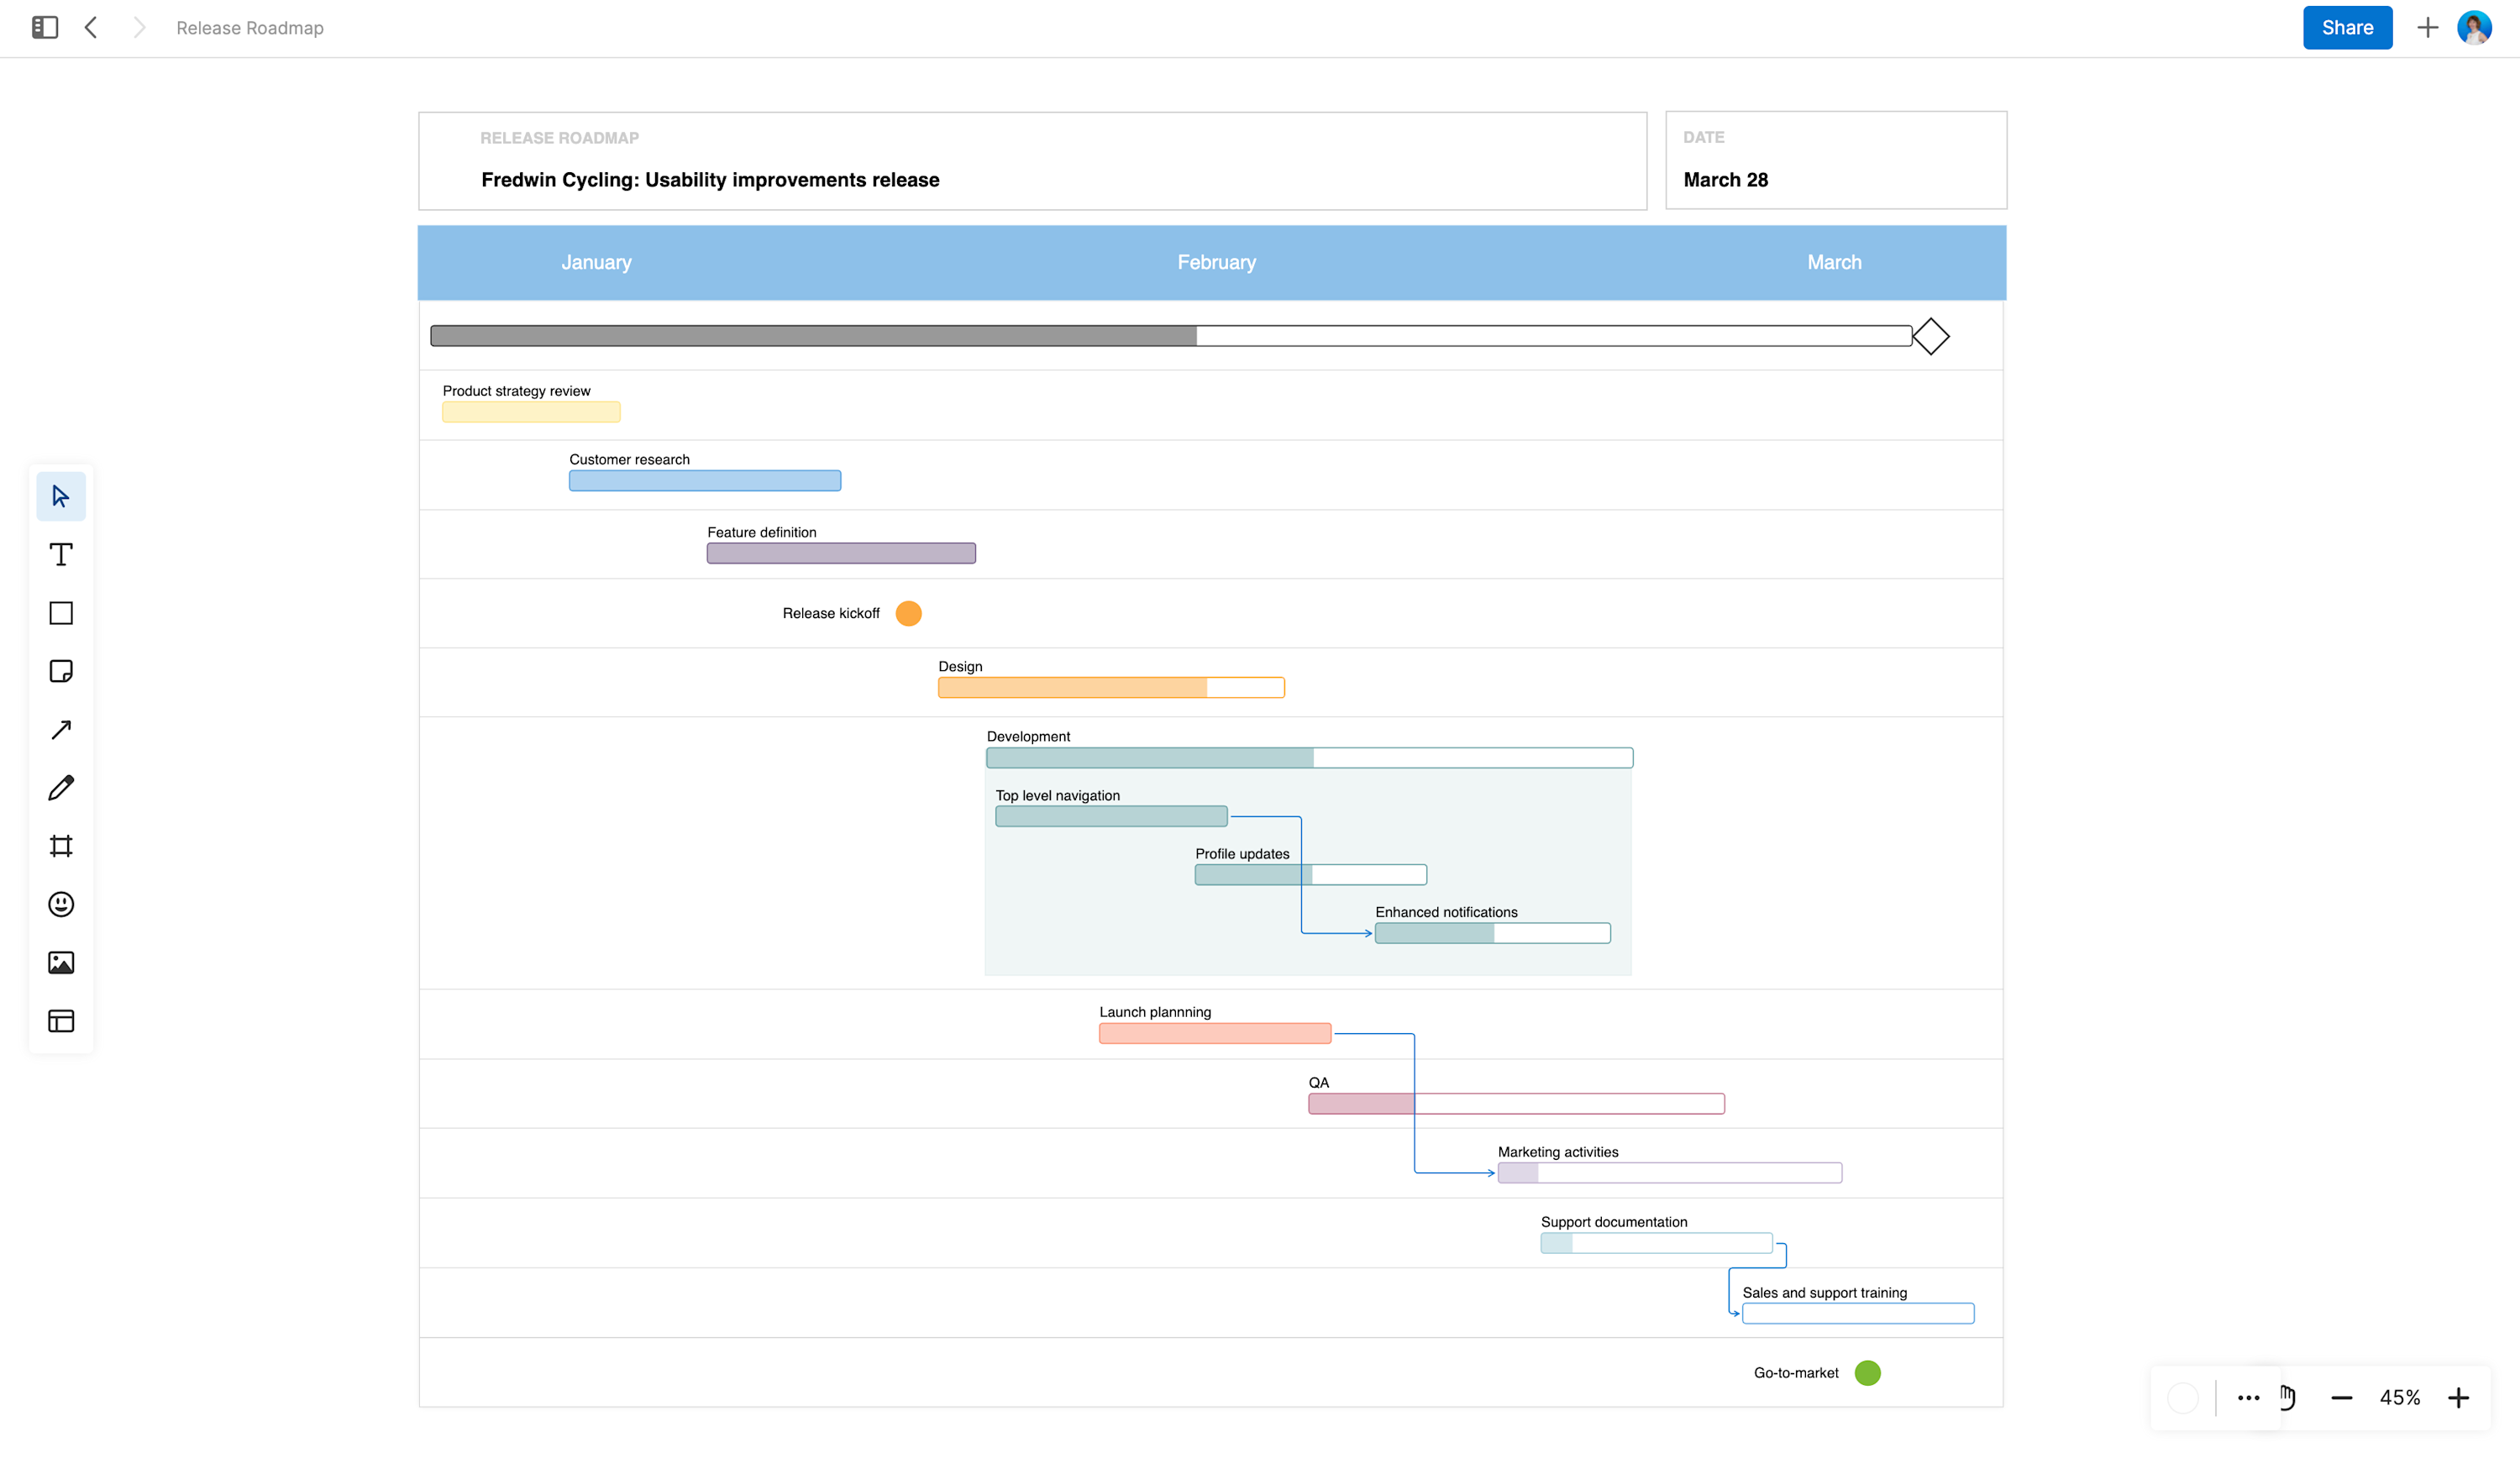This screenshot has width=2520, height=1458.
Task: Navigate back using the left chevron
Action: click(x=91, y=28)
